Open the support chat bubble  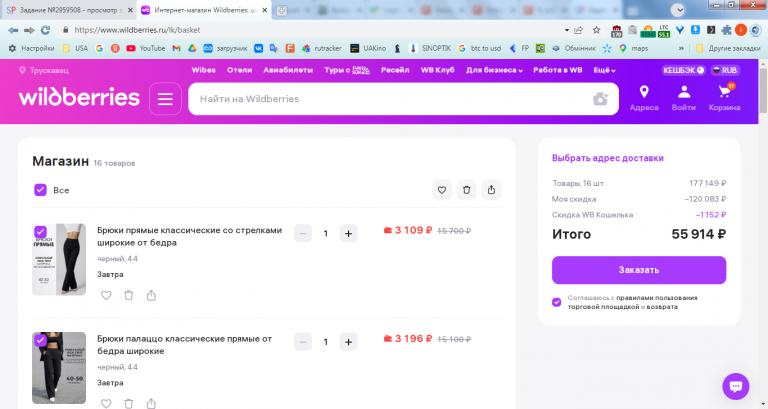tap(736, 386)
